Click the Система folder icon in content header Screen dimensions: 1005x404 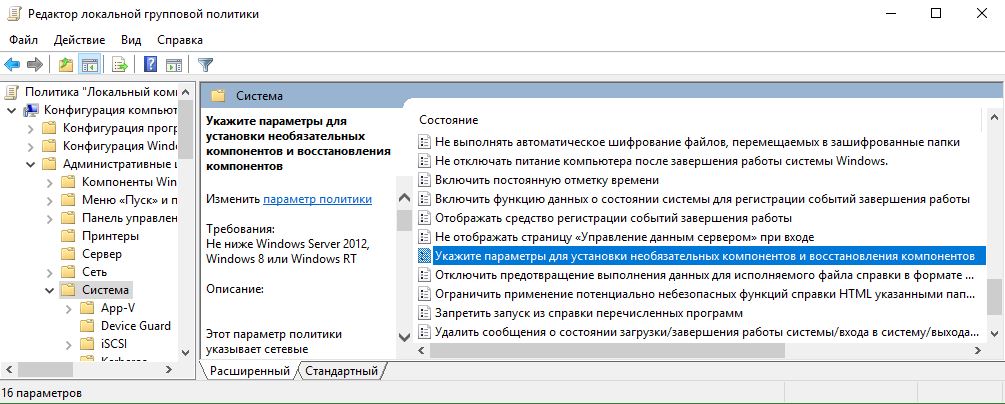[x=218, y=96]
